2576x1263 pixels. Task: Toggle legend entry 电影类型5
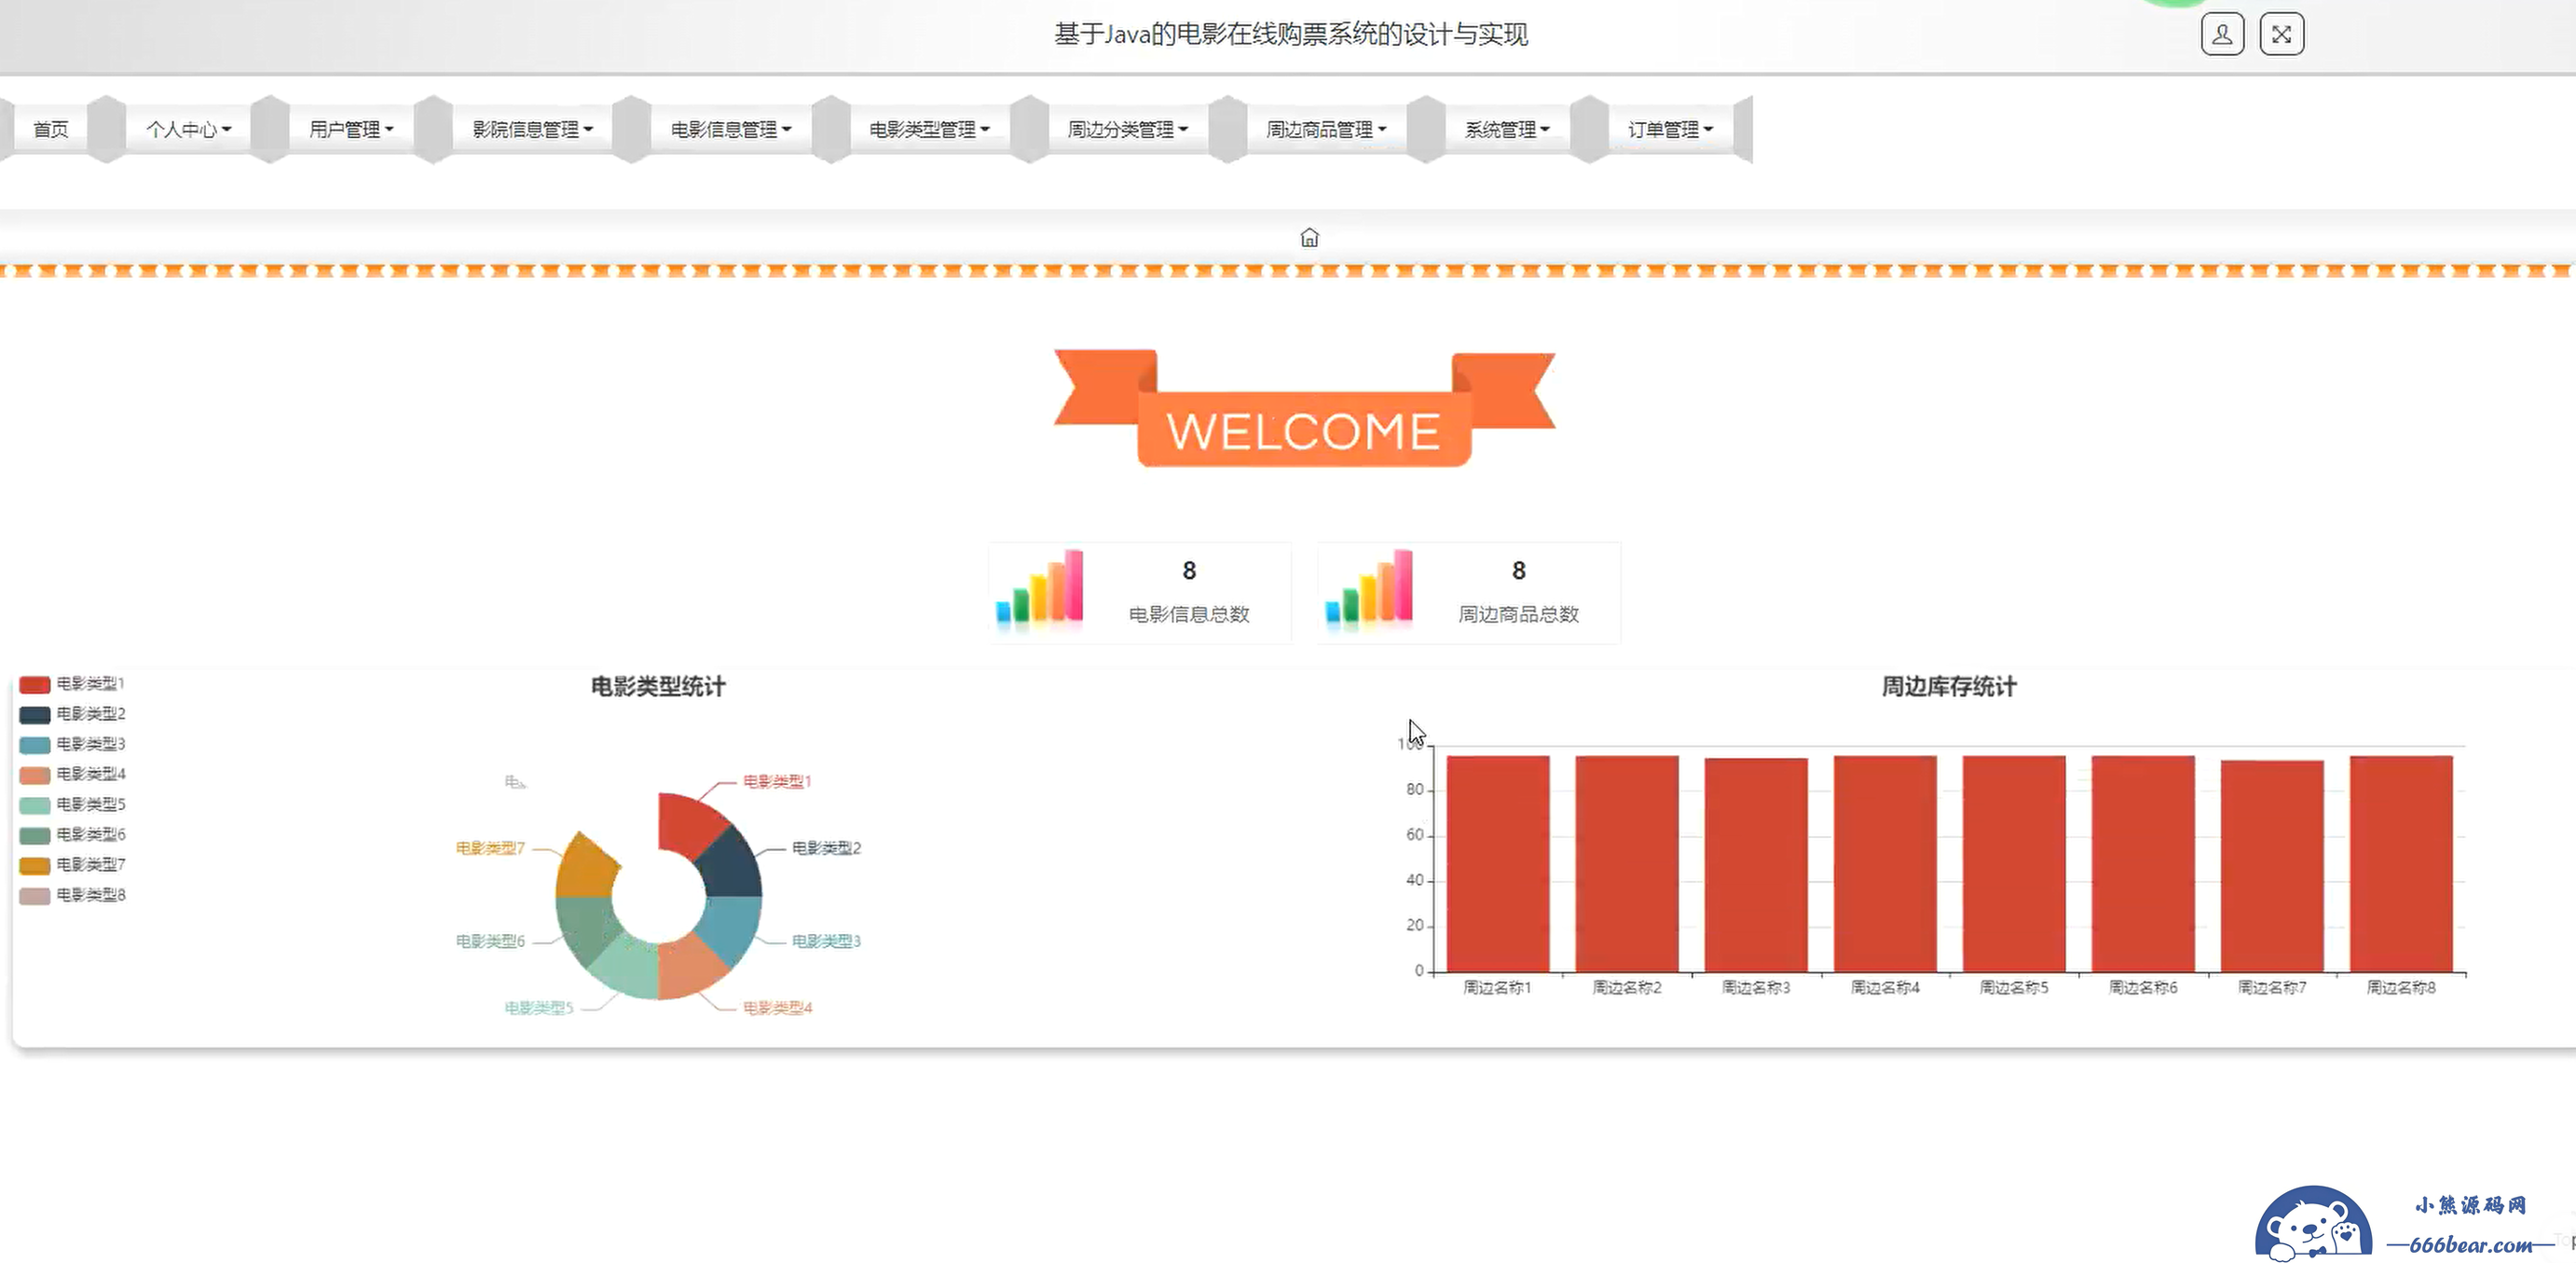point(72,804)
